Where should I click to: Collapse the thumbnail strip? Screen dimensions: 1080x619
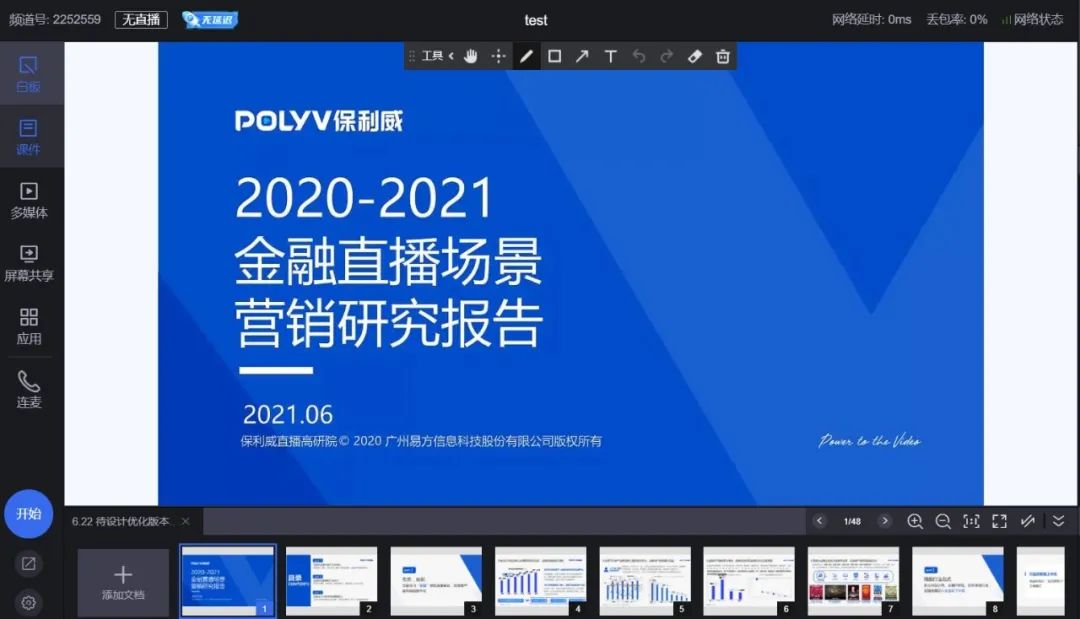pyautogui.click(x=1059, y=521)
